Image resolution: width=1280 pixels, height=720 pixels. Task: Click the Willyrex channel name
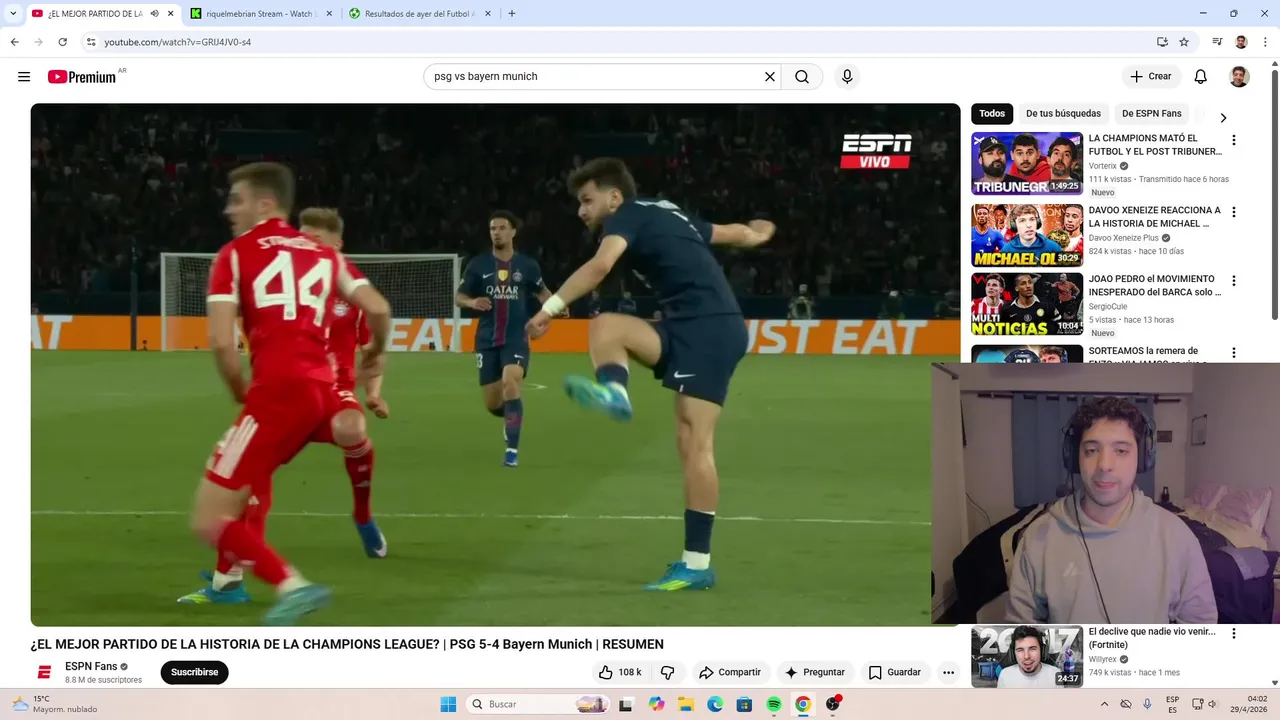1102,660
